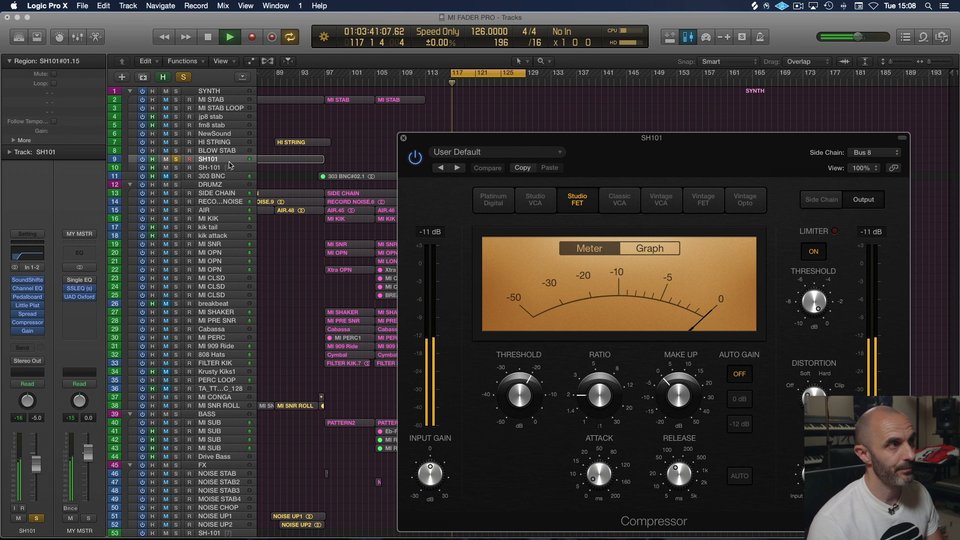Click the Compare button
The height and width of the screenshot is (540, 960).
(487, 168)
